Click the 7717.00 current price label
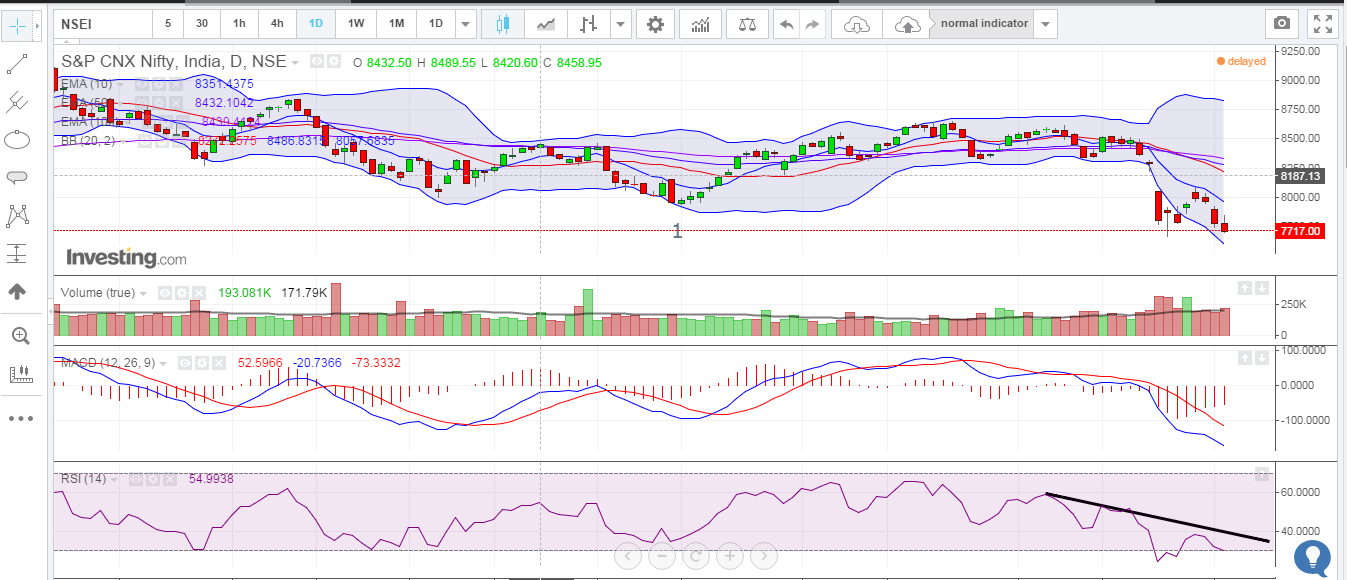1347x580 pixels. pos(1300,231)
